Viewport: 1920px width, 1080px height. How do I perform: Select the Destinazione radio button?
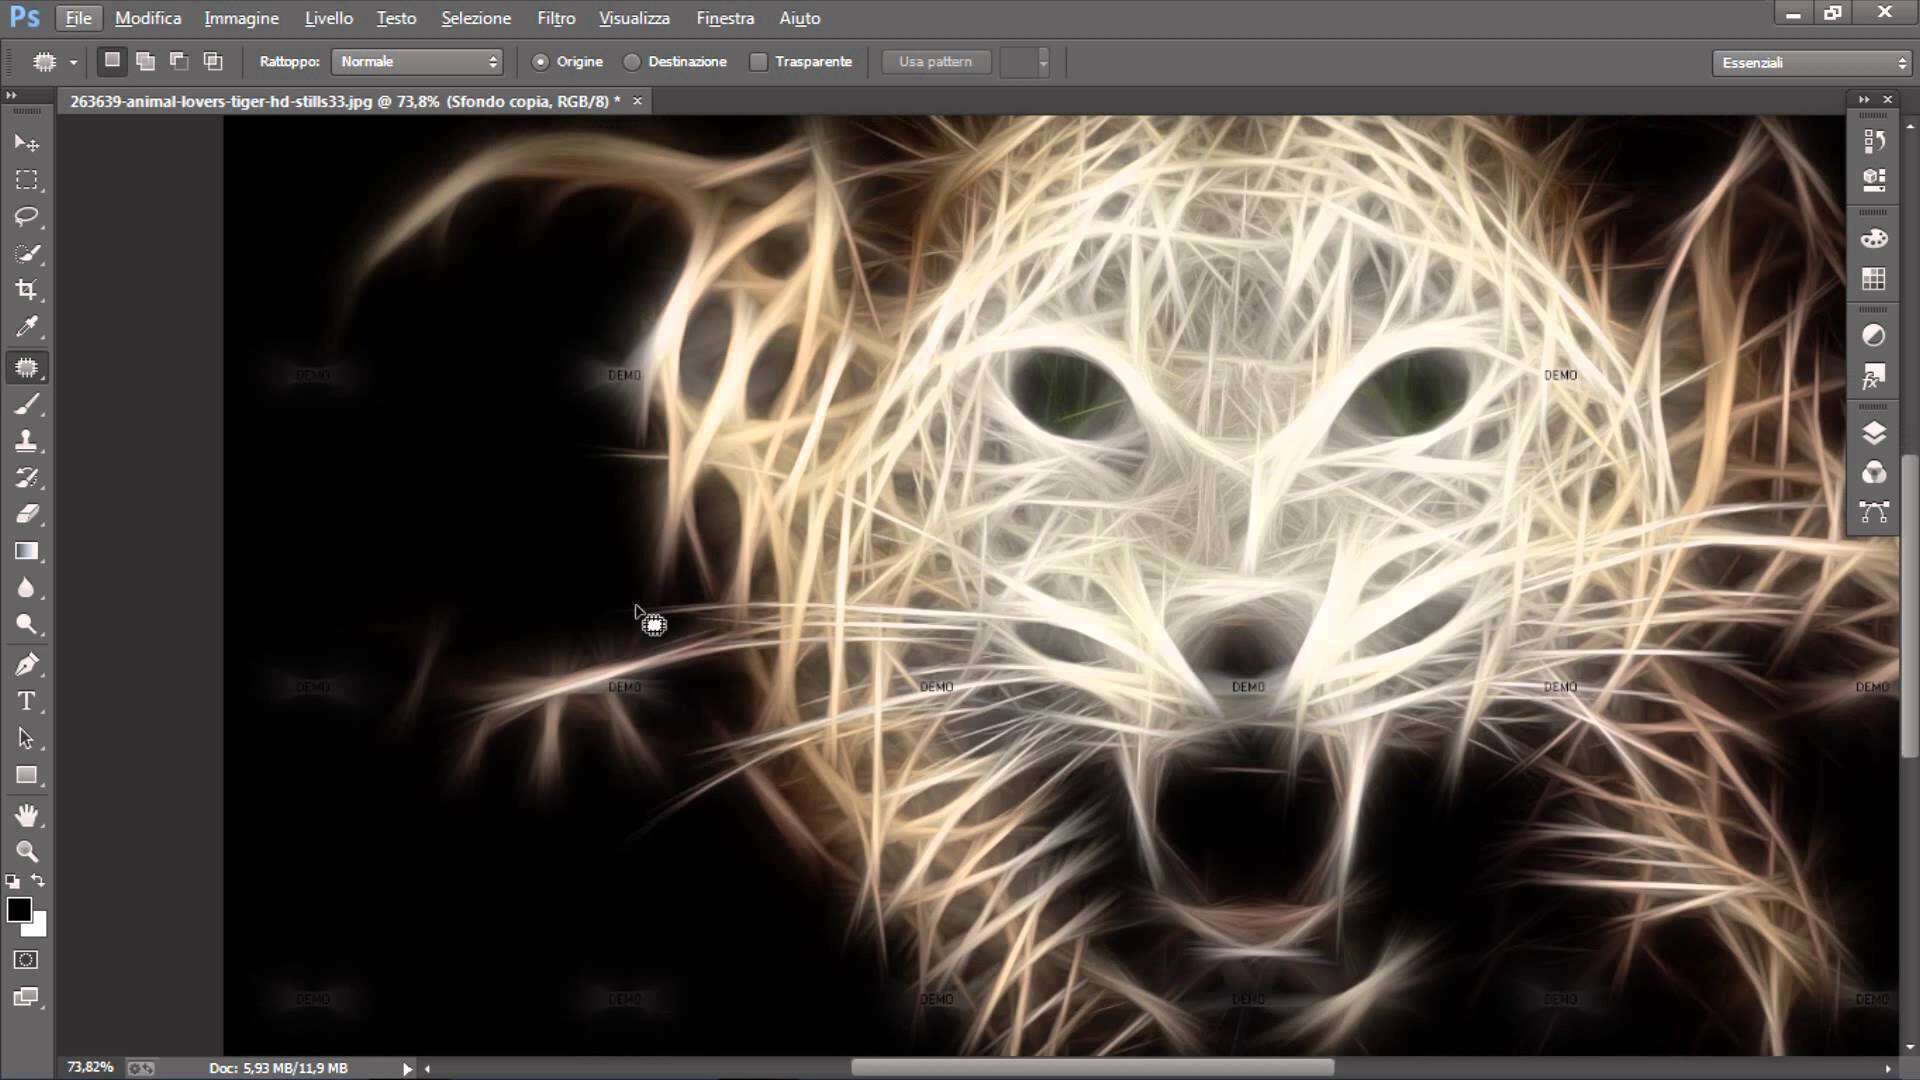631,61
